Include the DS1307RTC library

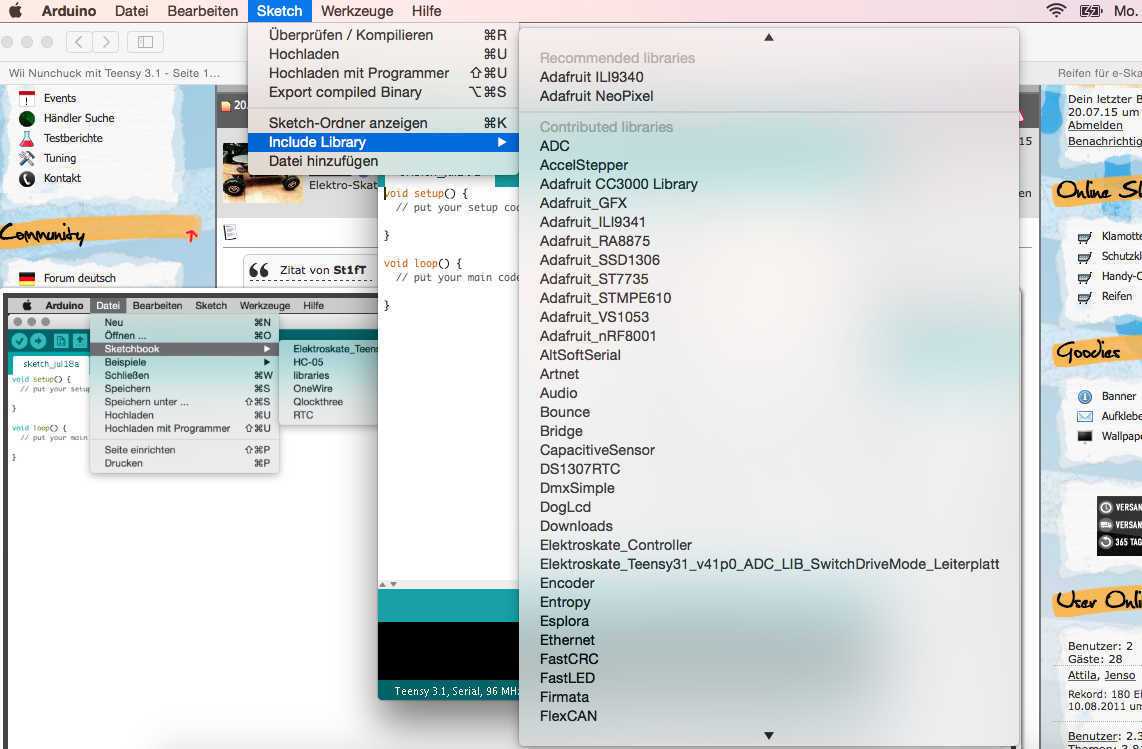768,468
